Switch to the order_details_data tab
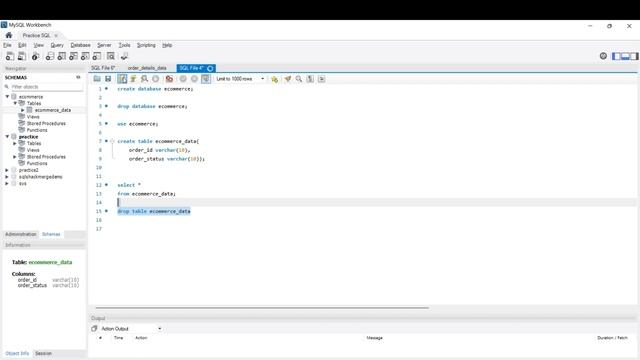Viewport: 640px width, 360px height. coord(147,68)
